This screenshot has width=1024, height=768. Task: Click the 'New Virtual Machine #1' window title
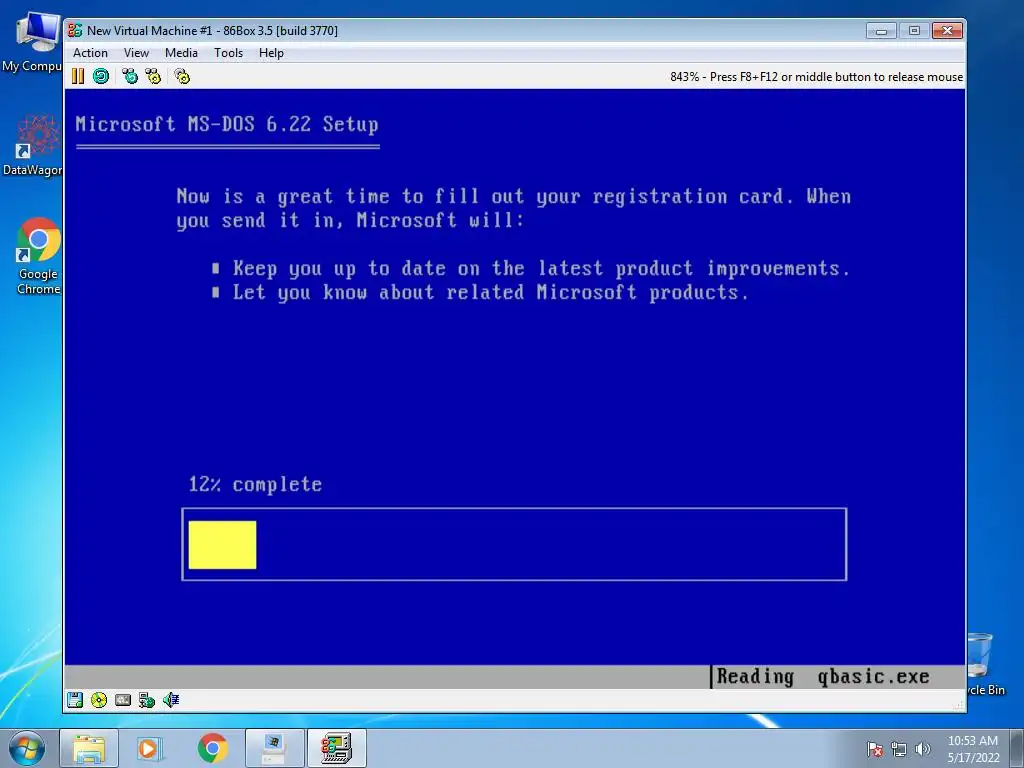(212, 30)
